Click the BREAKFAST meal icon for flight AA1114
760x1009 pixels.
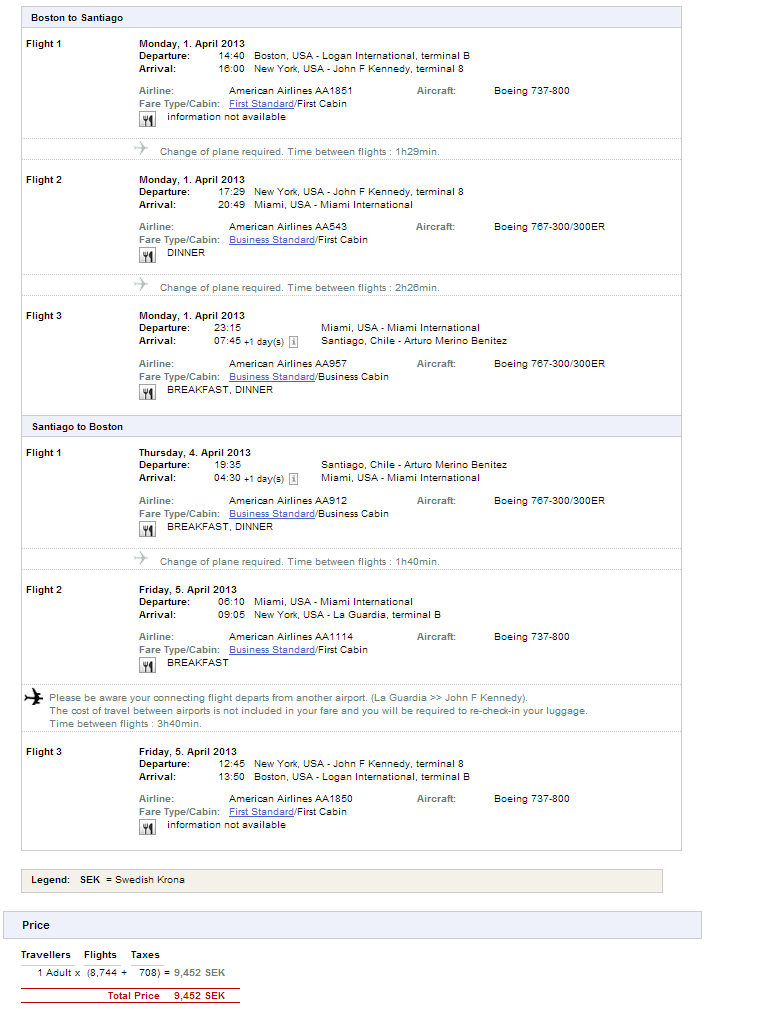pos(147,665)
